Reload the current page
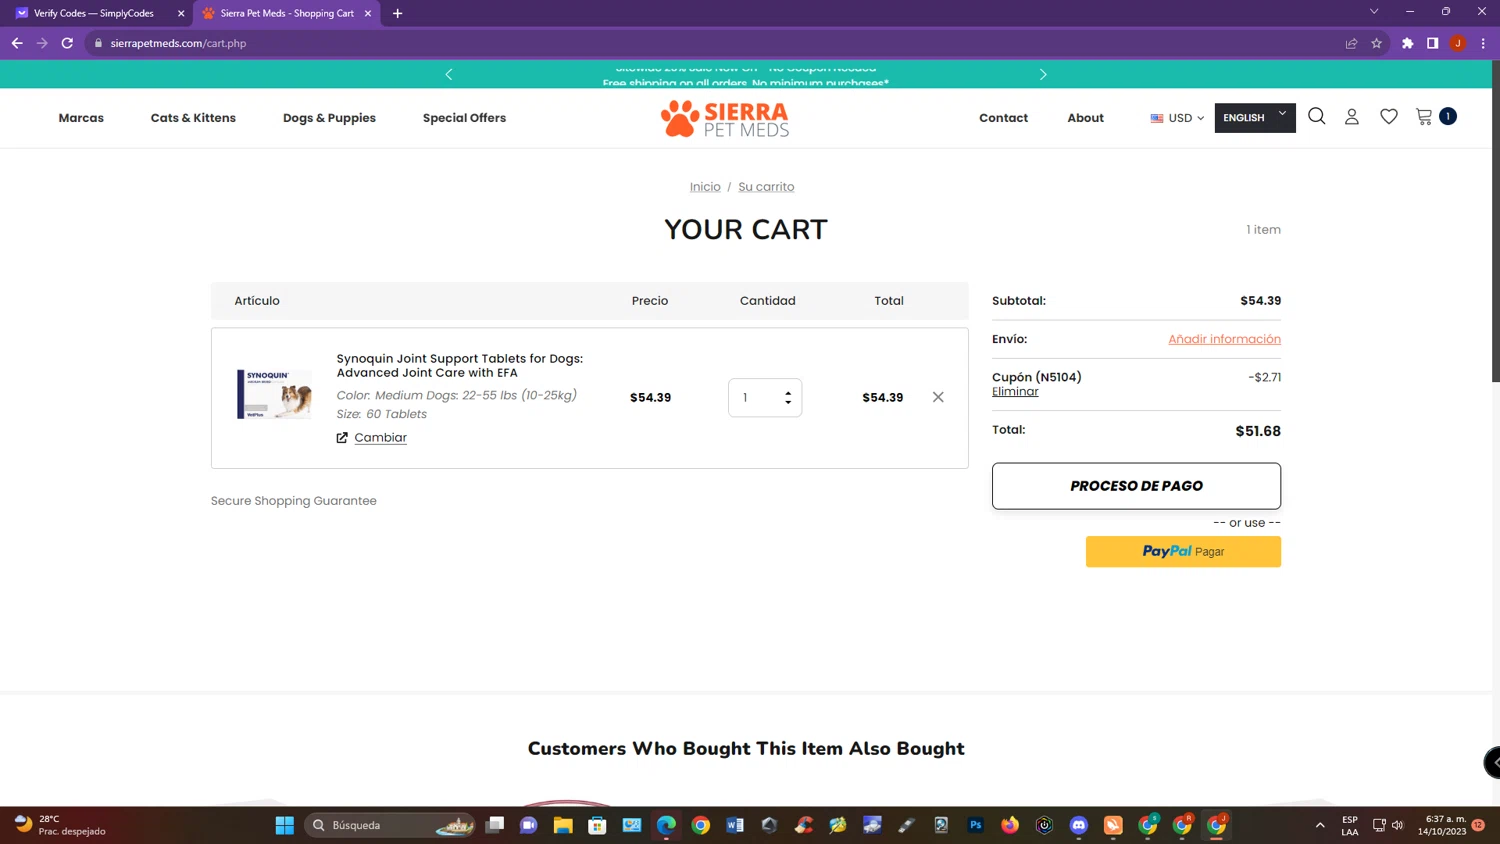The image size is (1500, 844). click(67, 43)
